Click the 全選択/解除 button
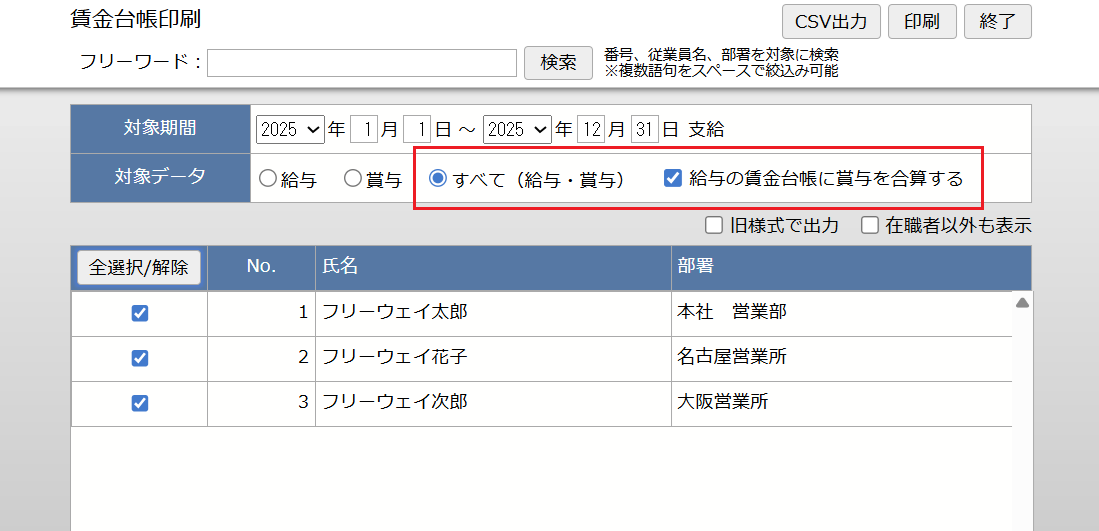Screen dimensions: 1099x531 tap(139, 268)
